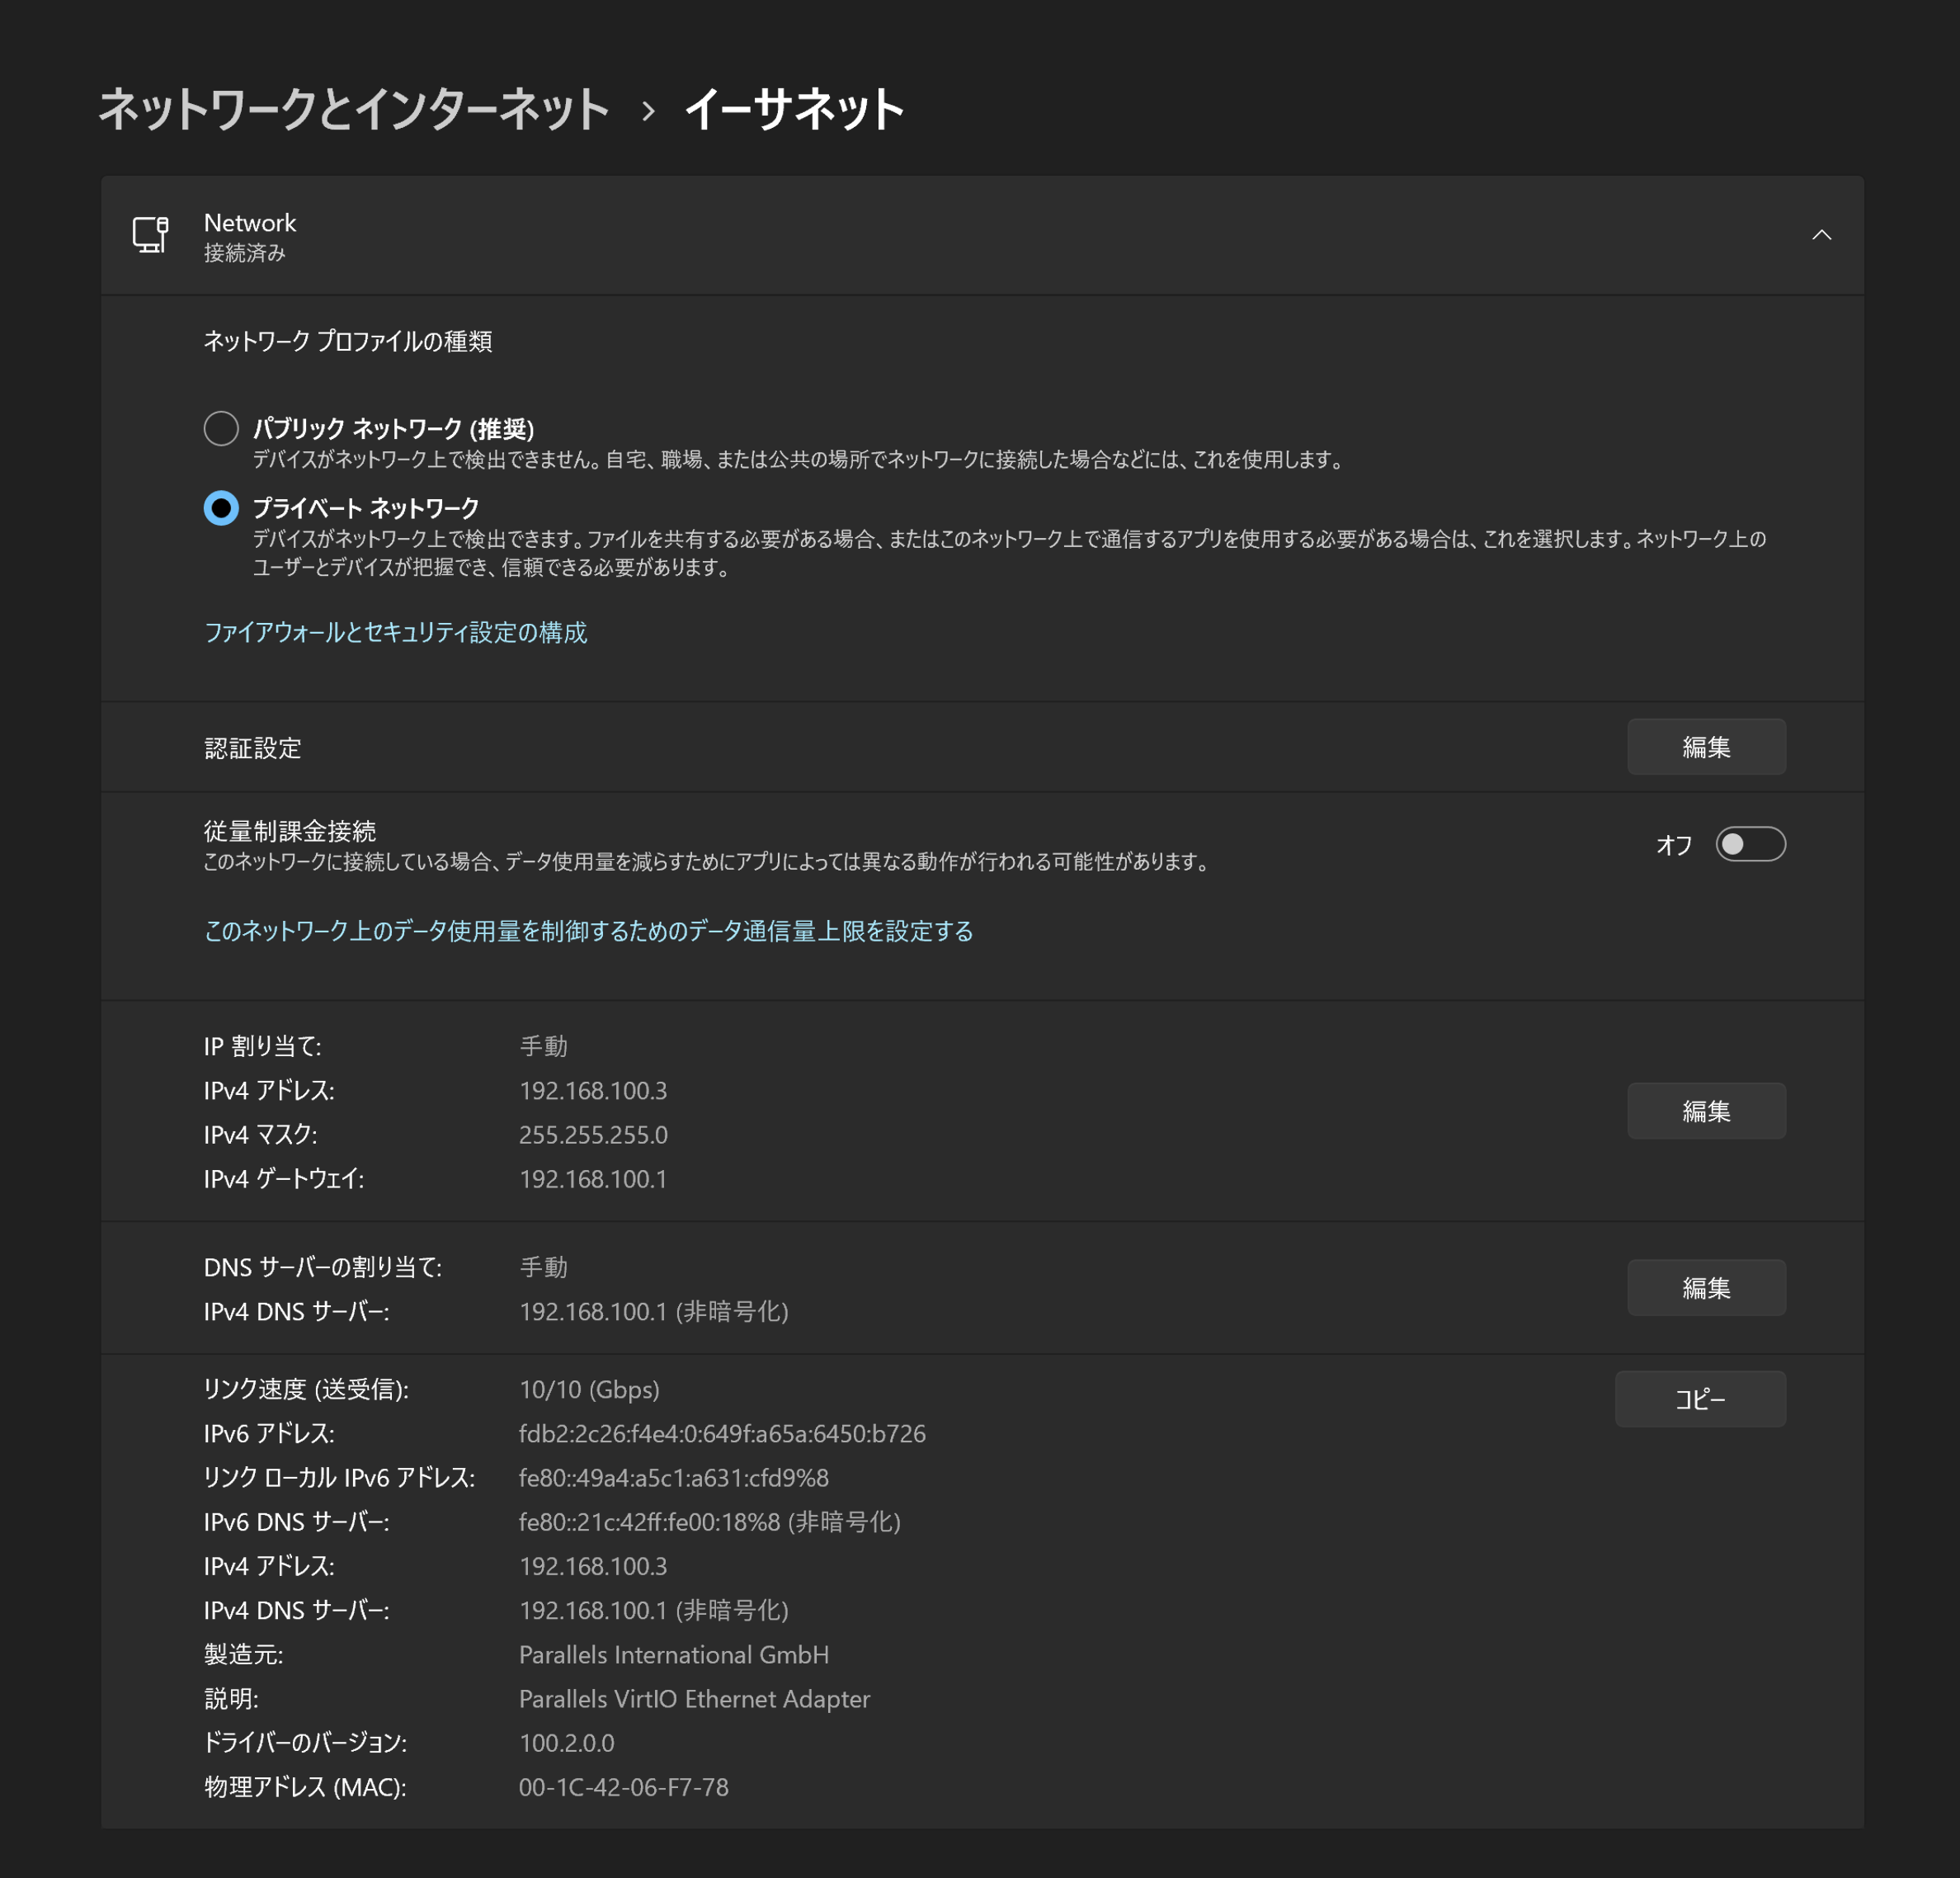Click 編集 for DNS サーバーの割り当て
This screenshot has width=1960, height=1878.
click(x=1706, y=1288)
